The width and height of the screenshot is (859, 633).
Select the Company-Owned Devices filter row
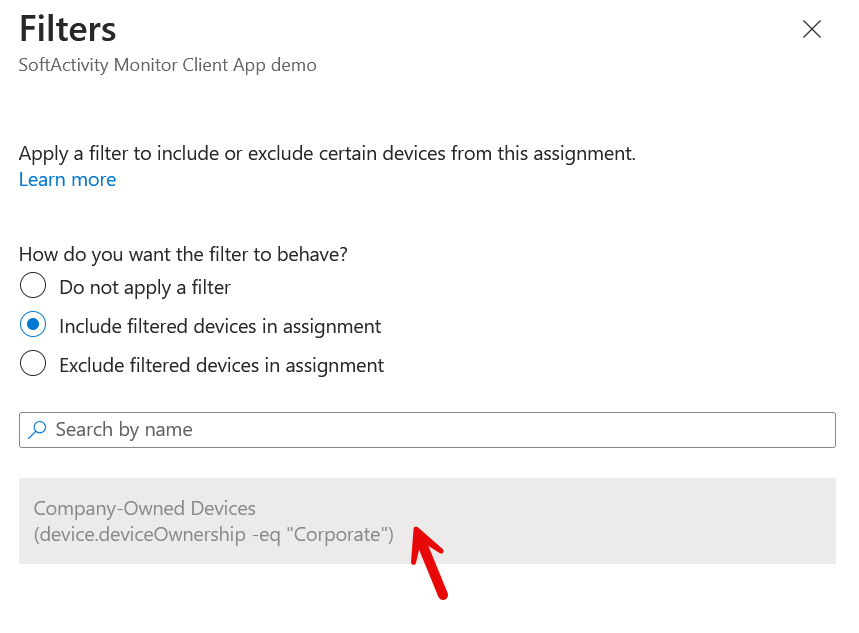tap(427, 521)
